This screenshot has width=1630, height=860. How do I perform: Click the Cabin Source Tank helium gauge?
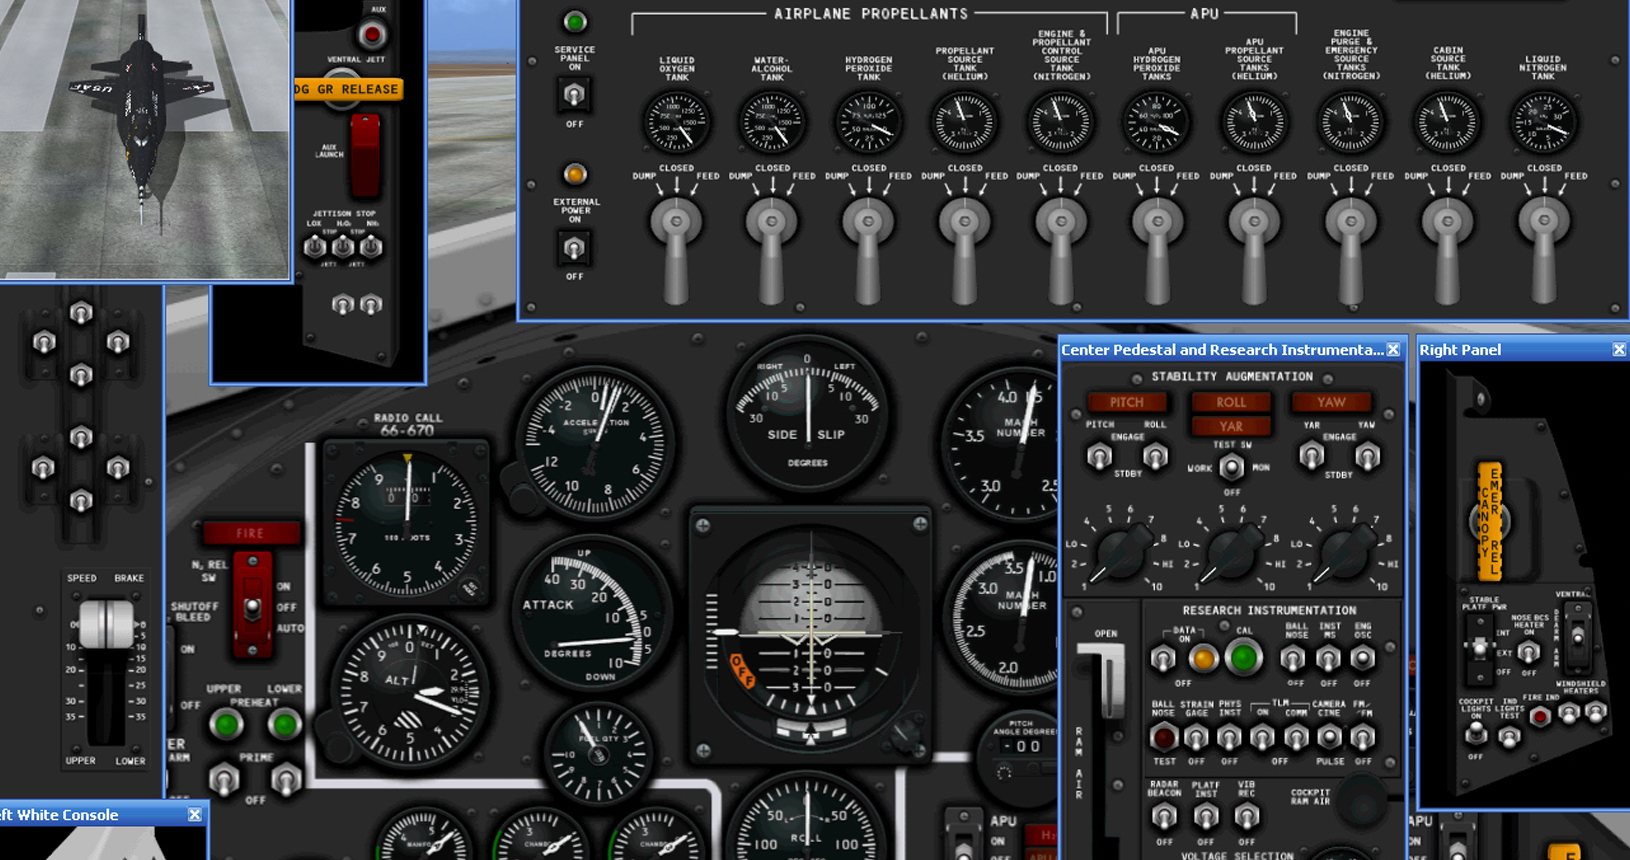(x=1447, y=122)
